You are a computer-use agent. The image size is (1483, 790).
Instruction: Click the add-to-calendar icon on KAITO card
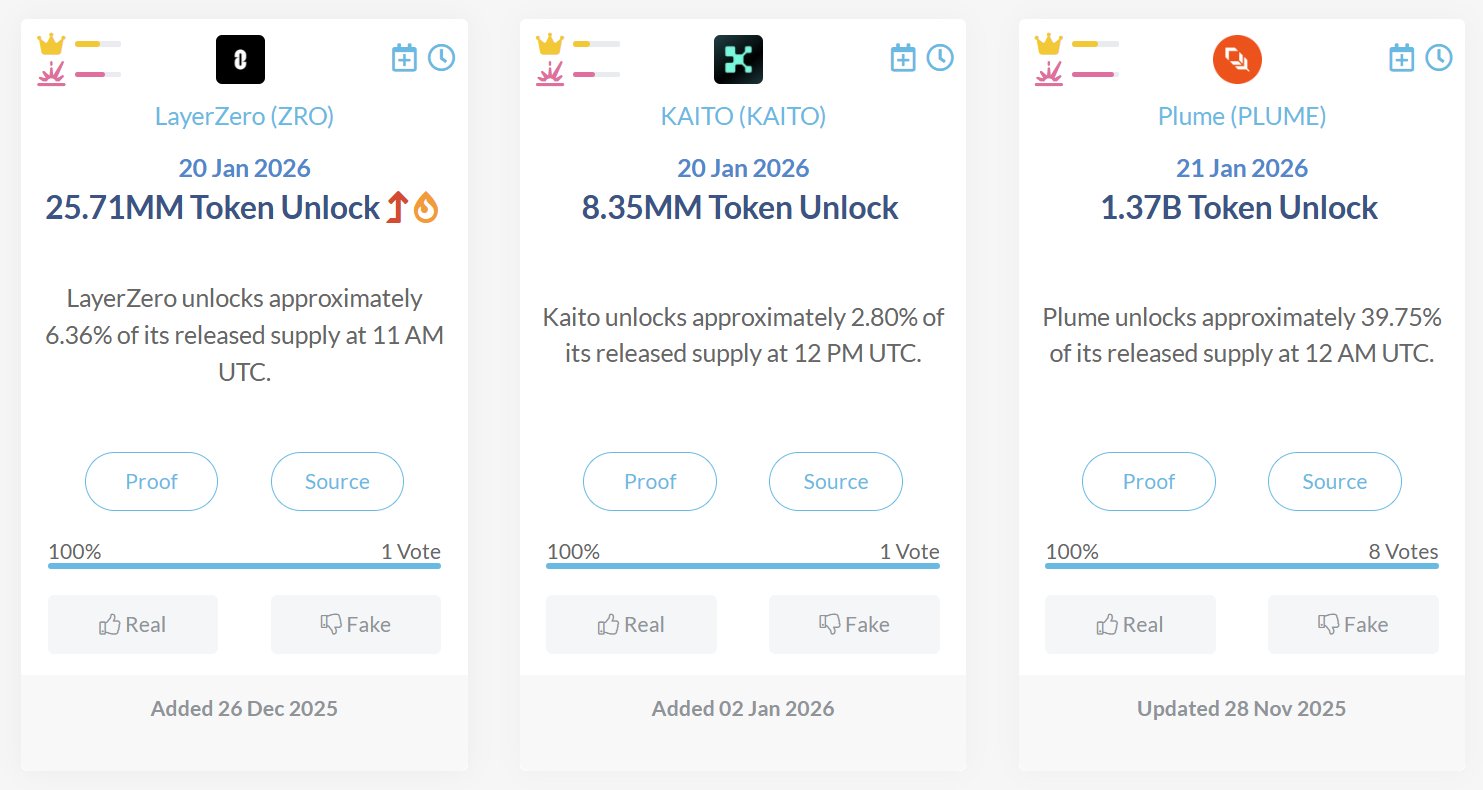pos(903,58)
